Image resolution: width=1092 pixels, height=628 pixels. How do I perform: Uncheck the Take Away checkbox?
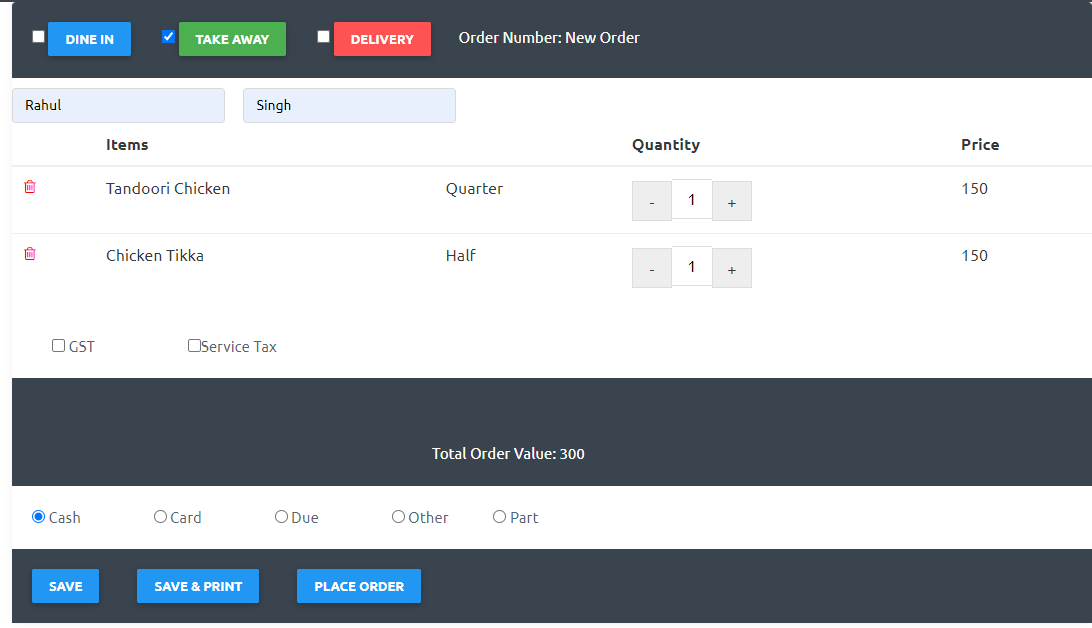169,37
